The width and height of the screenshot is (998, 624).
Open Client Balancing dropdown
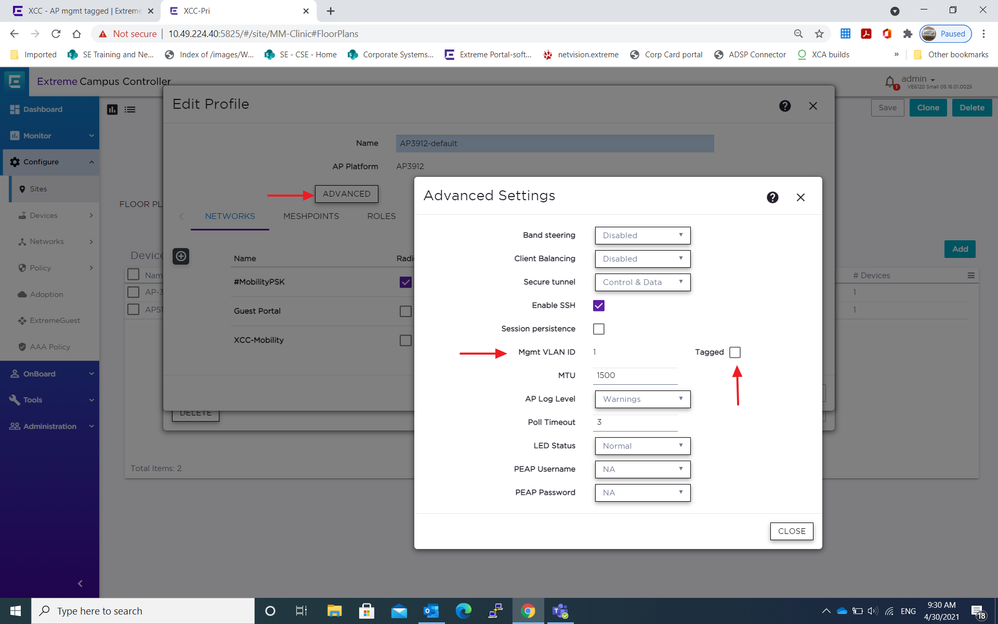coord(642,259)
